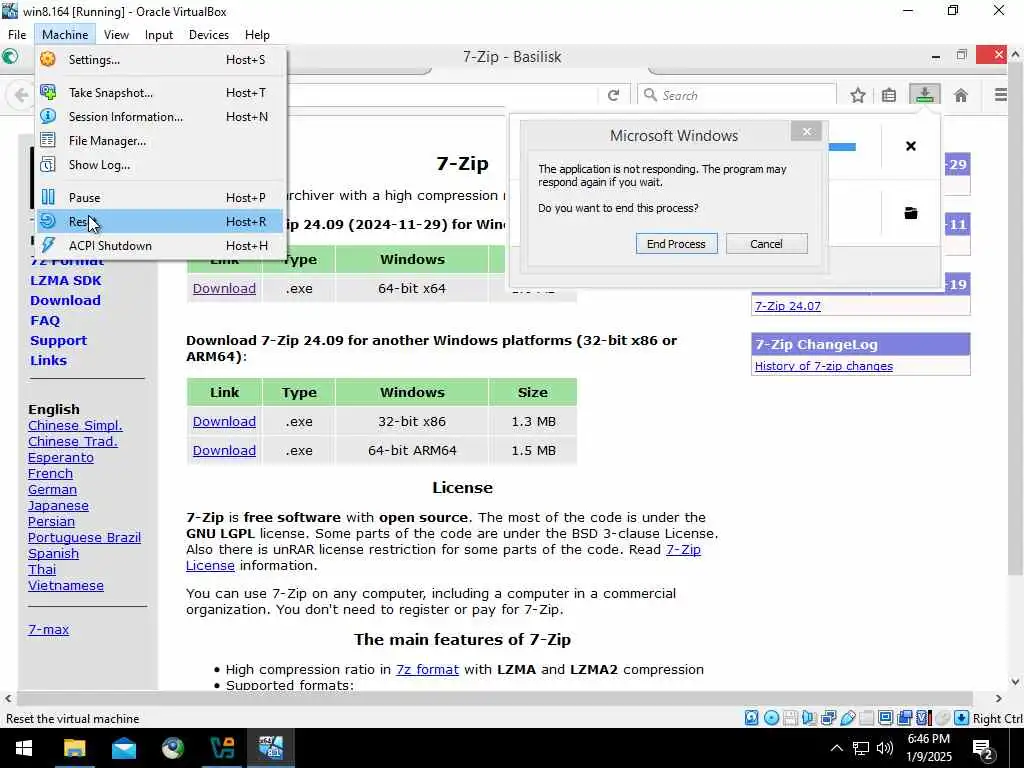Click the display indicator icon in VirtualBox status bar

pos(886,718)
